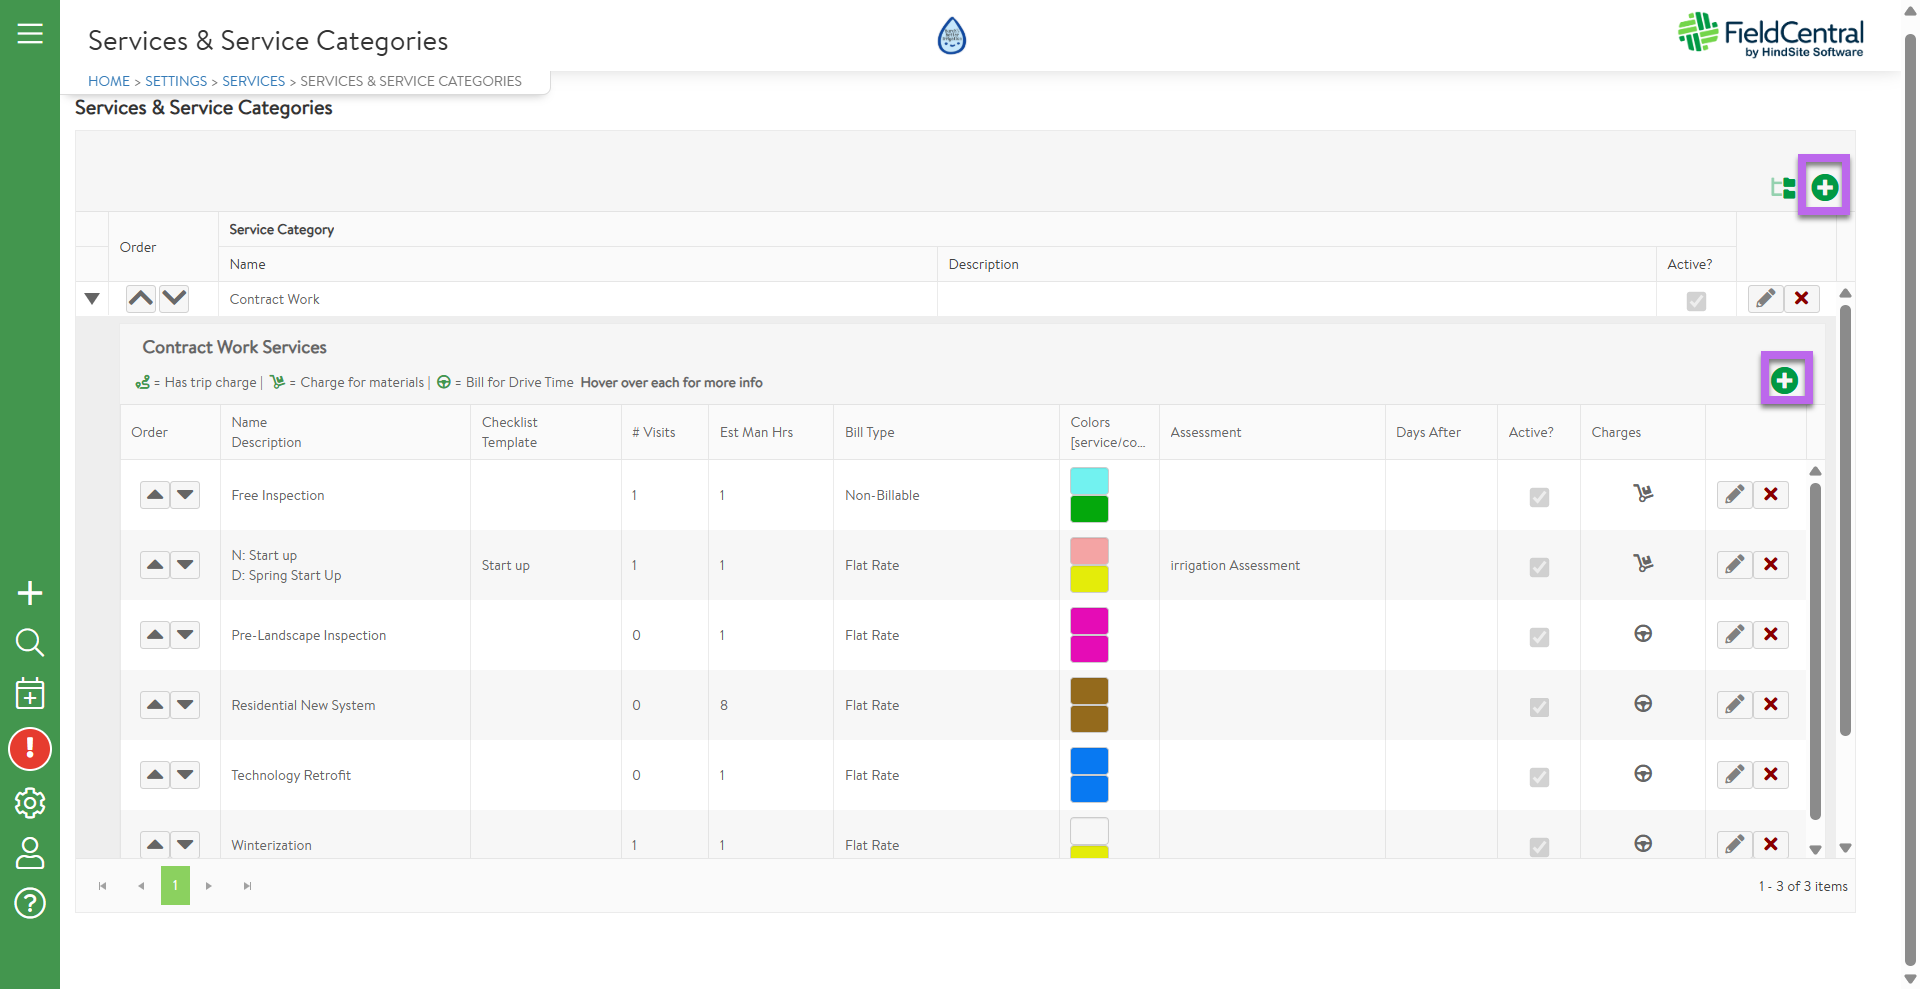Open the hamburger navigation menu
Screen dimensions: 1920x989
[30, 34]
